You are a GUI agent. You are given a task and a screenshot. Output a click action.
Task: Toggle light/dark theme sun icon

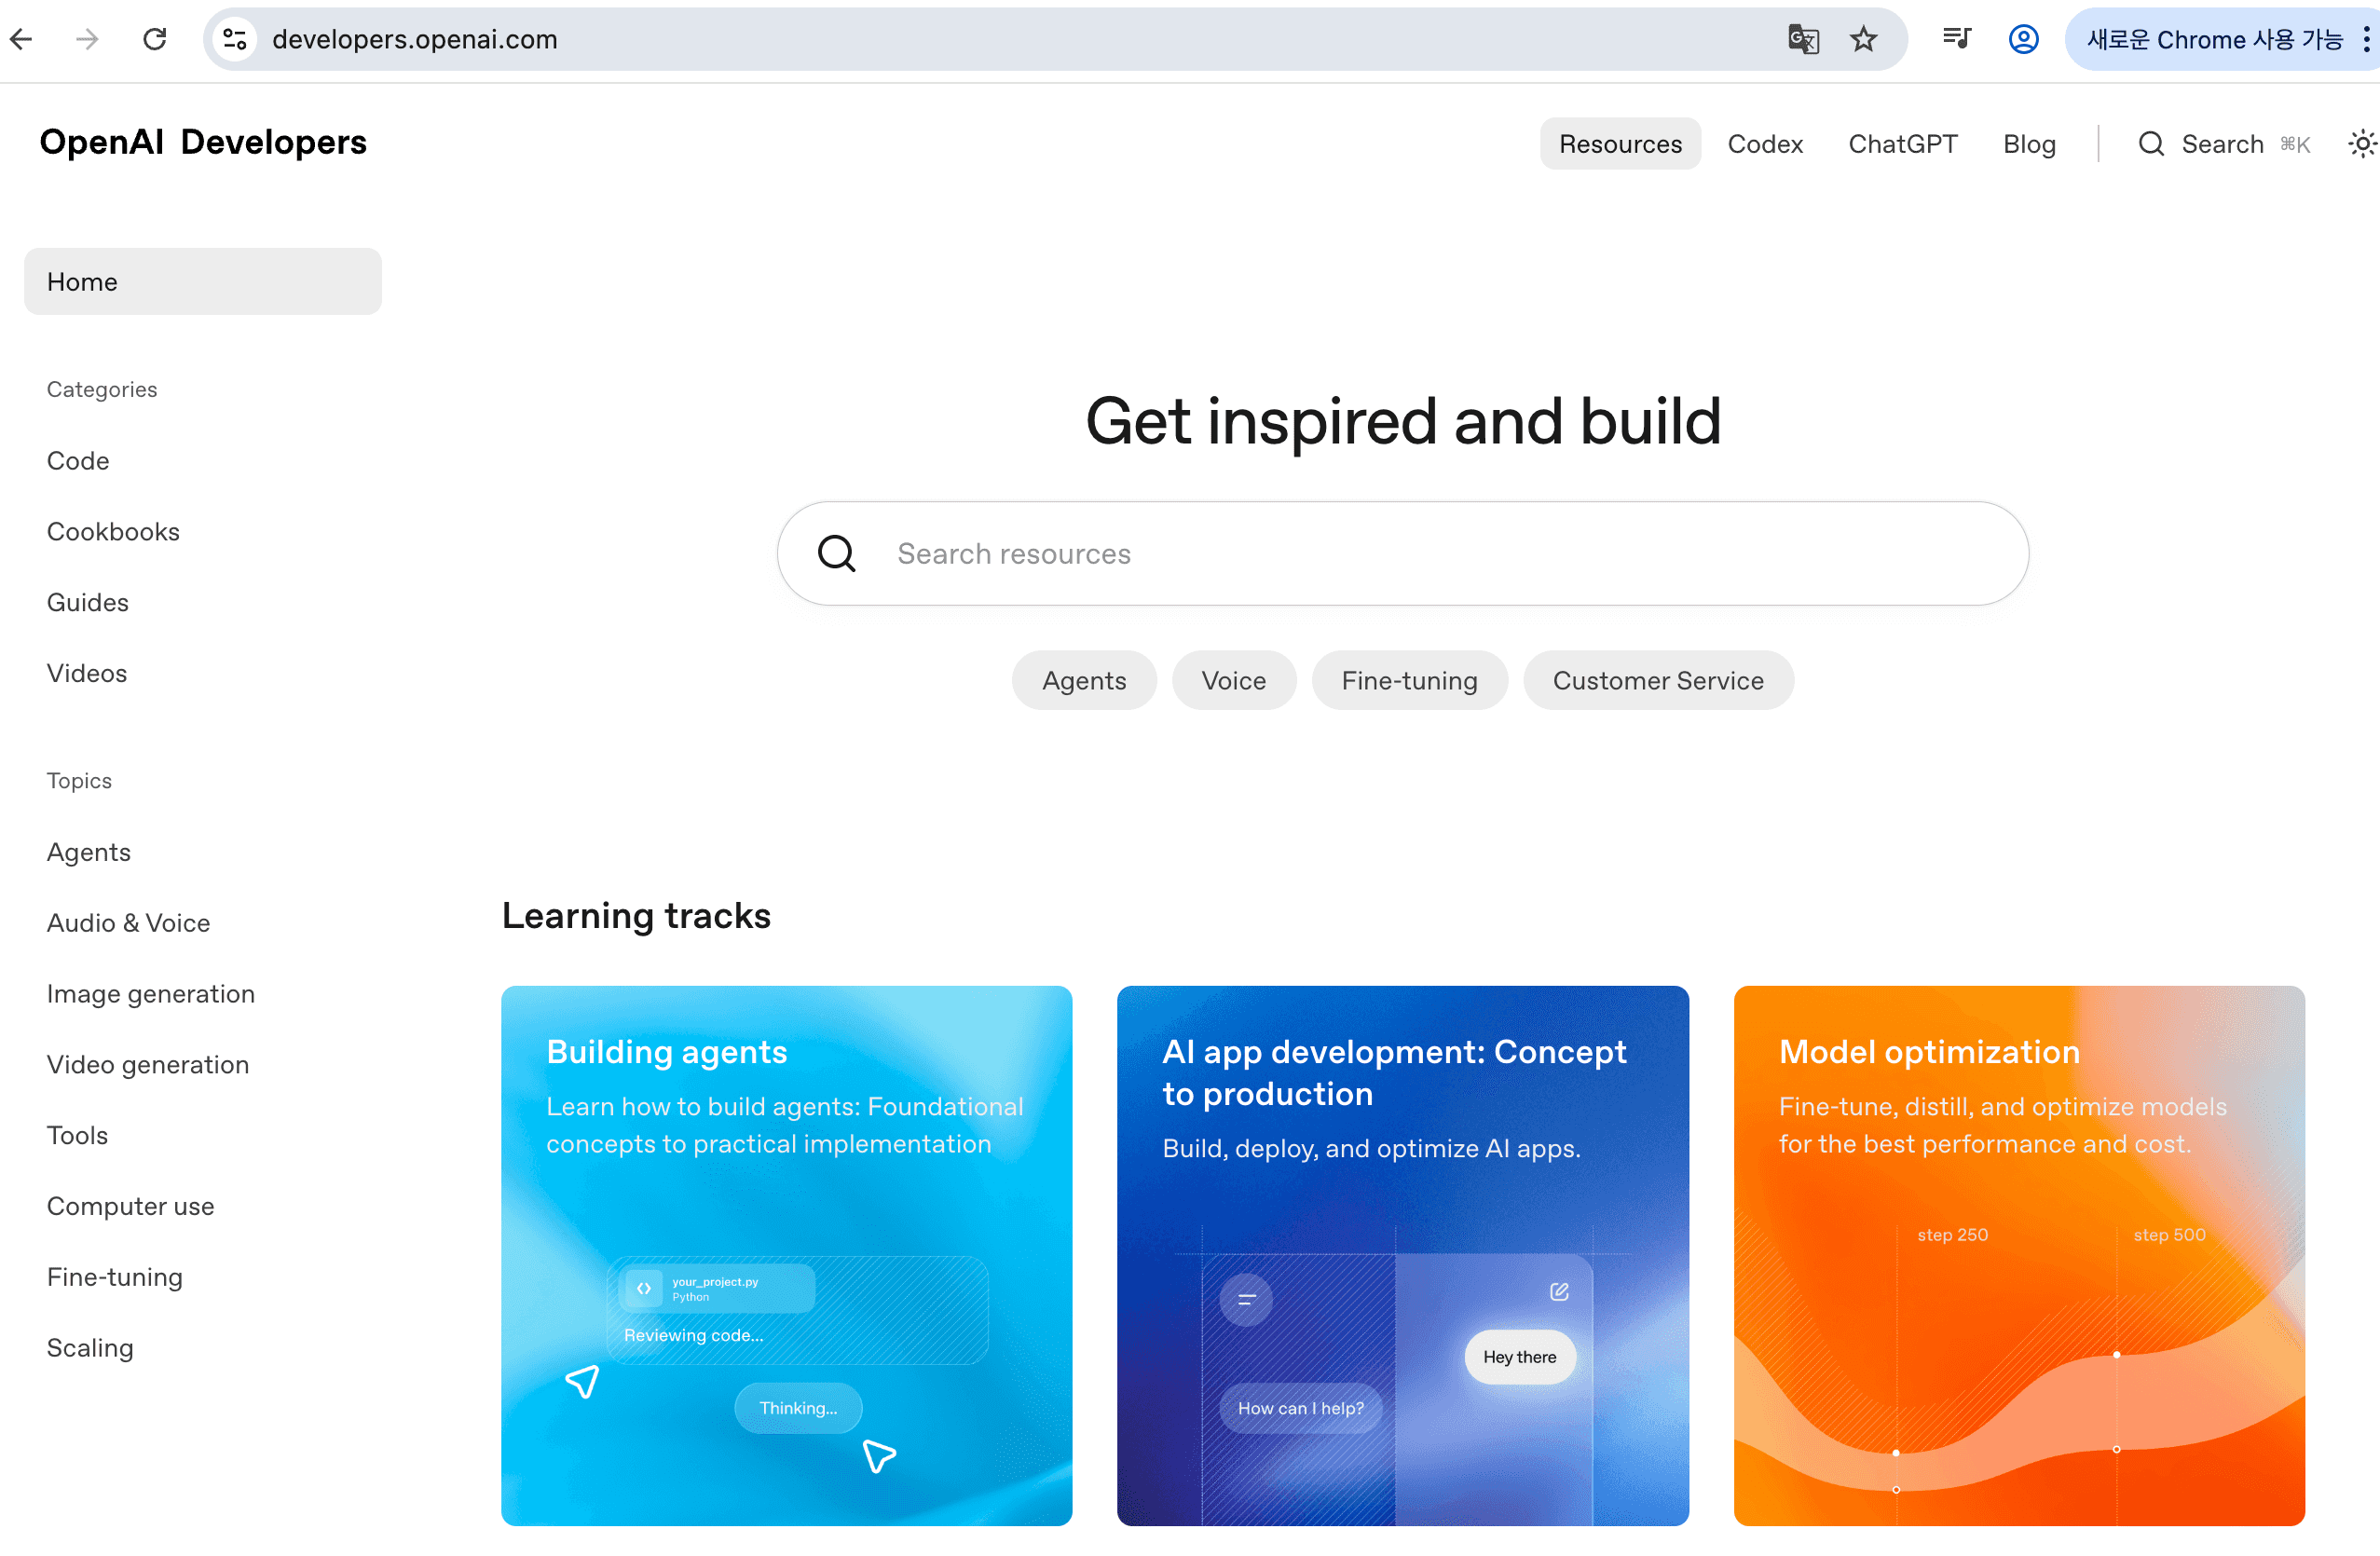[x=2361, y=144]
